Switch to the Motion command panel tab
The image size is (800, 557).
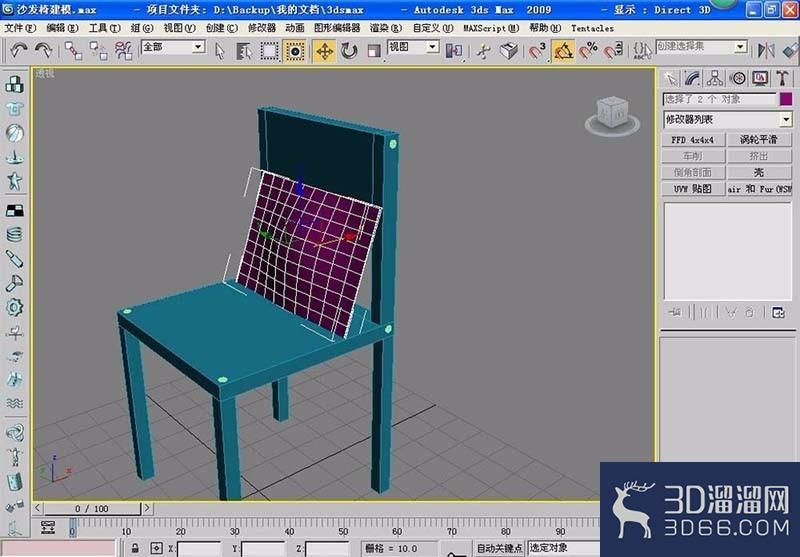point(737,78)
